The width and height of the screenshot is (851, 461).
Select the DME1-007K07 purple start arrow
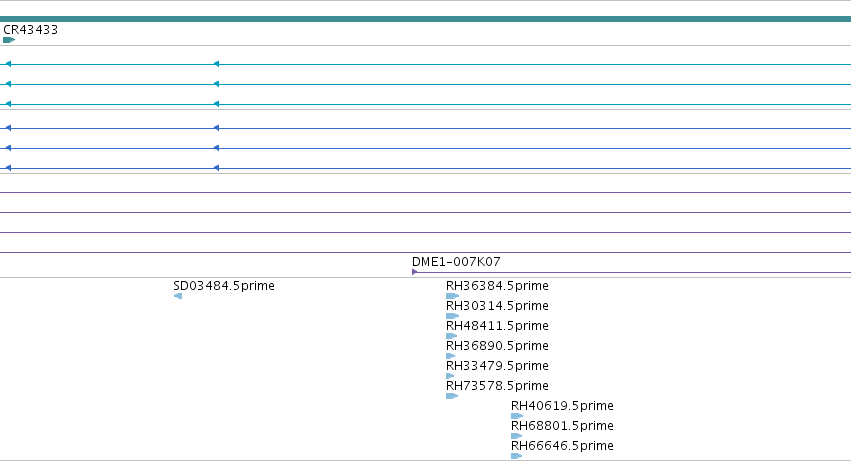click(x=415, y=272)
